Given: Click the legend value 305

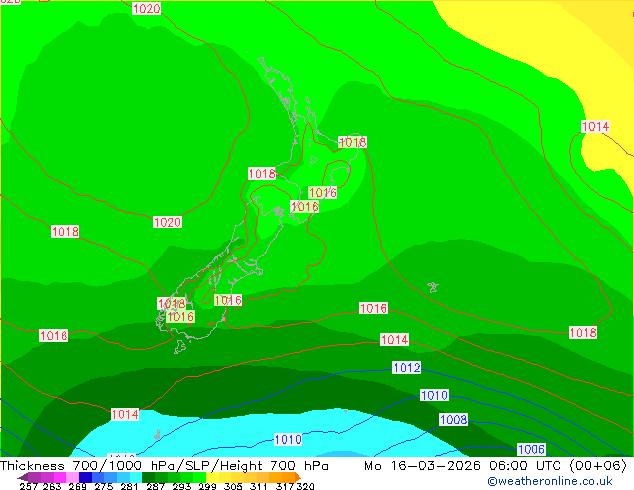Looking at the screenshot, I should (233, 486).
